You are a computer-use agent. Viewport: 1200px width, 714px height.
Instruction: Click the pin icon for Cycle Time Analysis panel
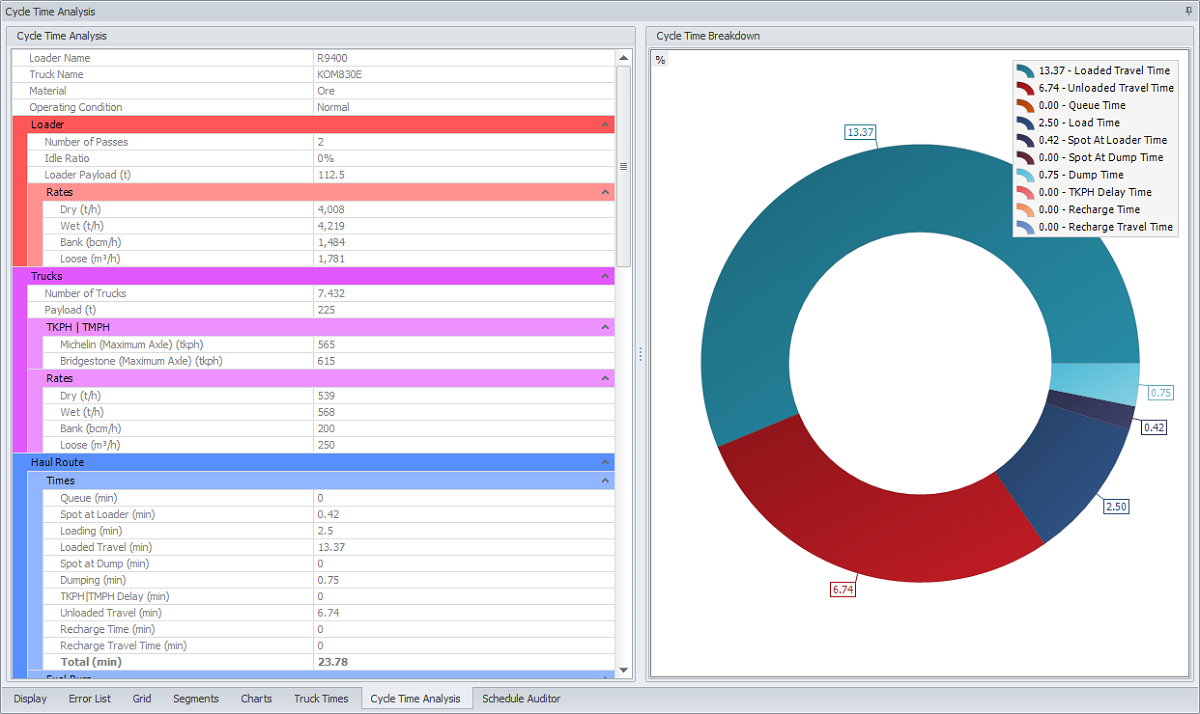point(1188,11)
